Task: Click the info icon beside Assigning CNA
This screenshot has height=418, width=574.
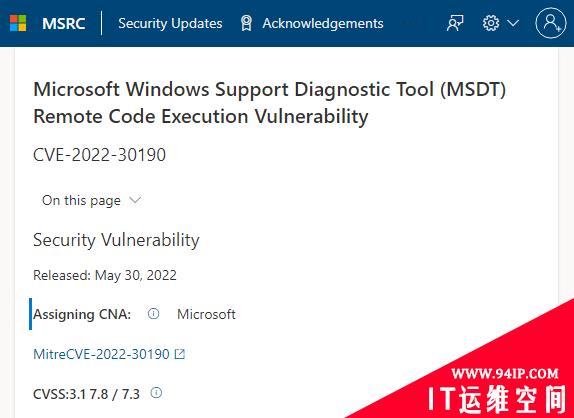Action: pos(153,314)
